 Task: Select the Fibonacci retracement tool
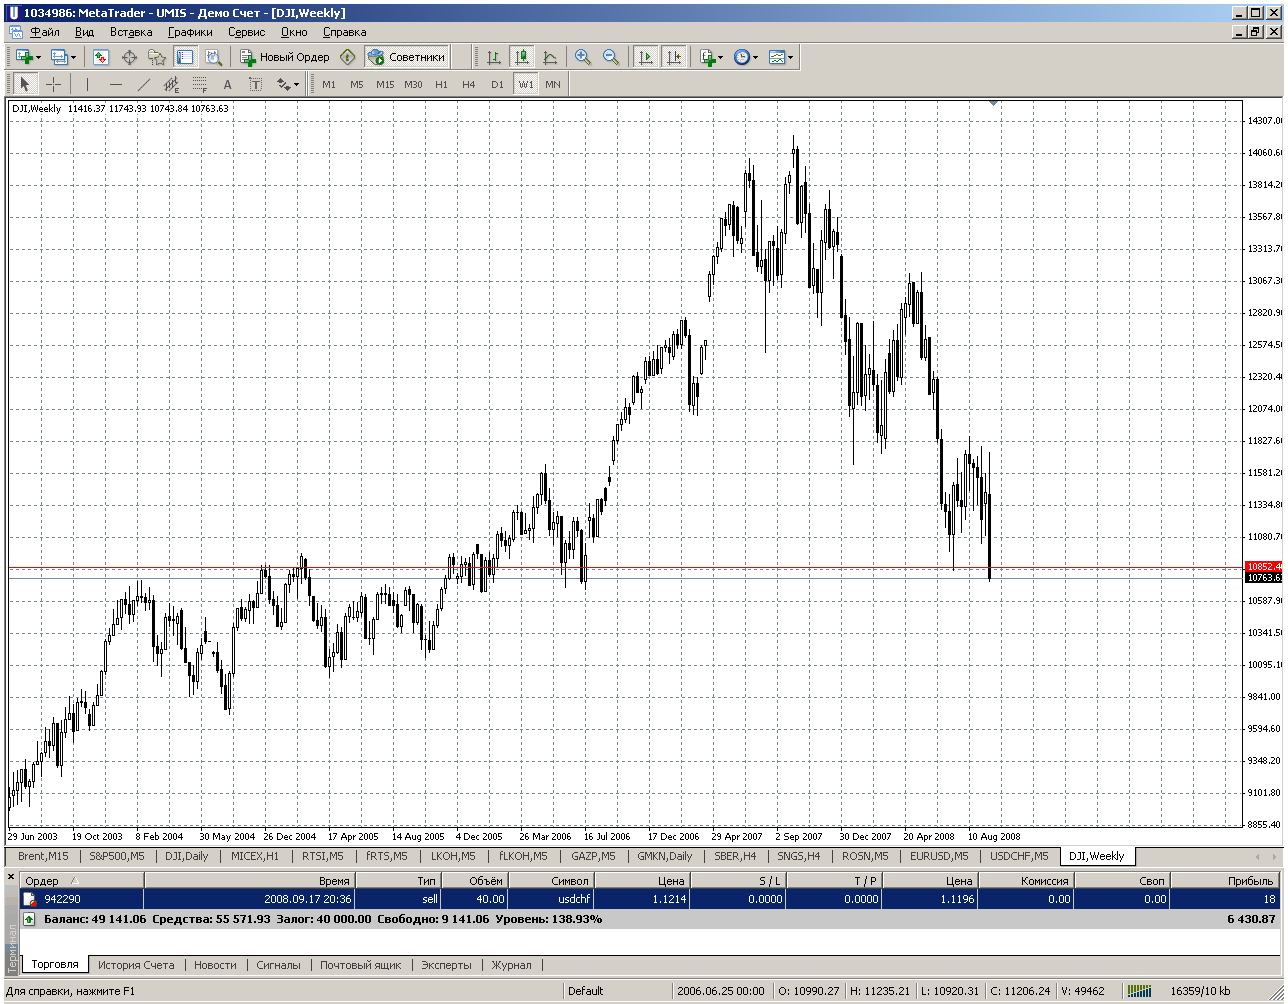(x=199, y=85)
